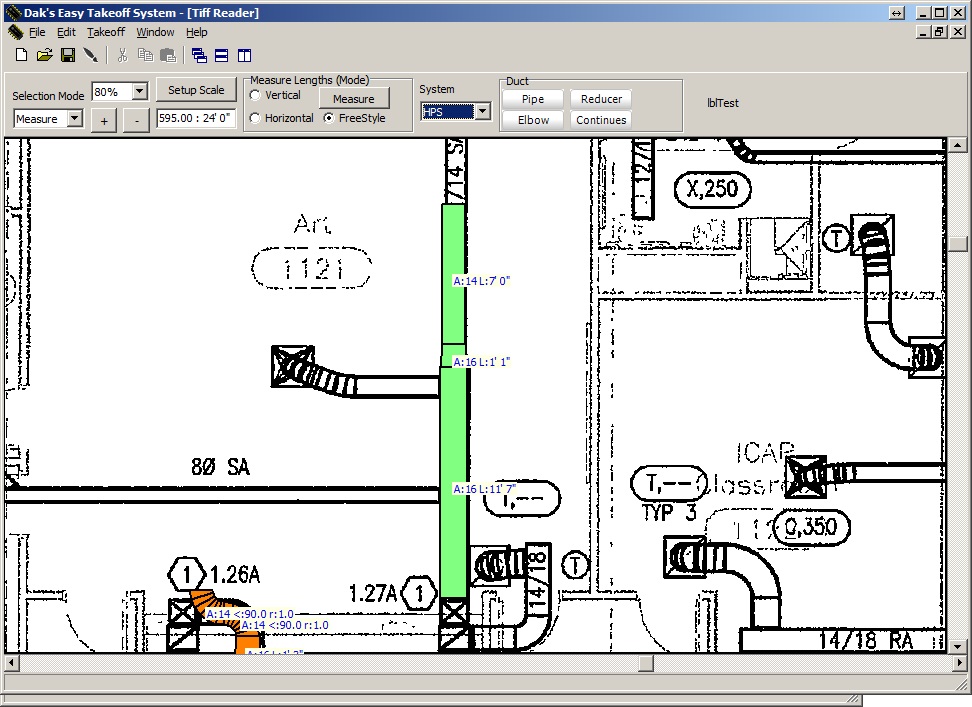
Task: Click the New document toolbar icon
Action: click(x=21, y=55)
